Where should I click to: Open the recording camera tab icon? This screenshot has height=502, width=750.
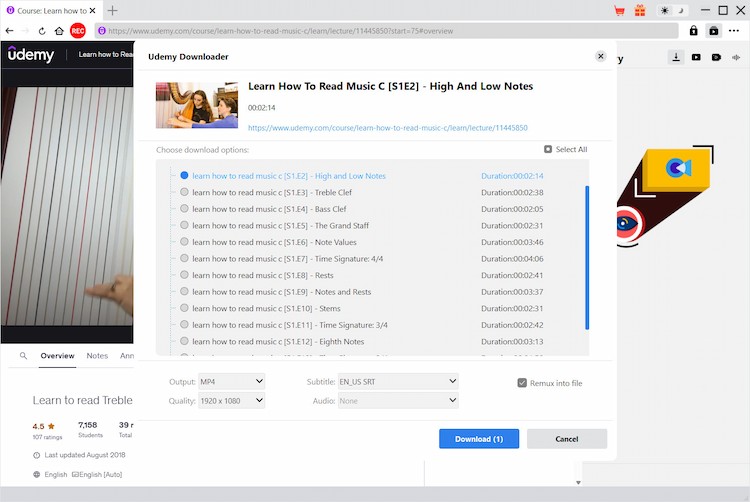(x=716, y=57)
